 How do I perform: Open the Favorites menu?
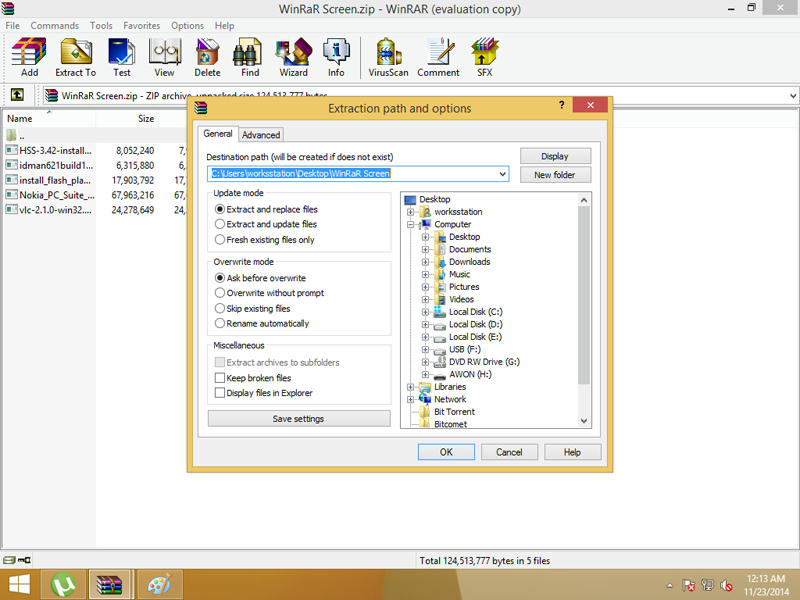click(x=141, y=26)
